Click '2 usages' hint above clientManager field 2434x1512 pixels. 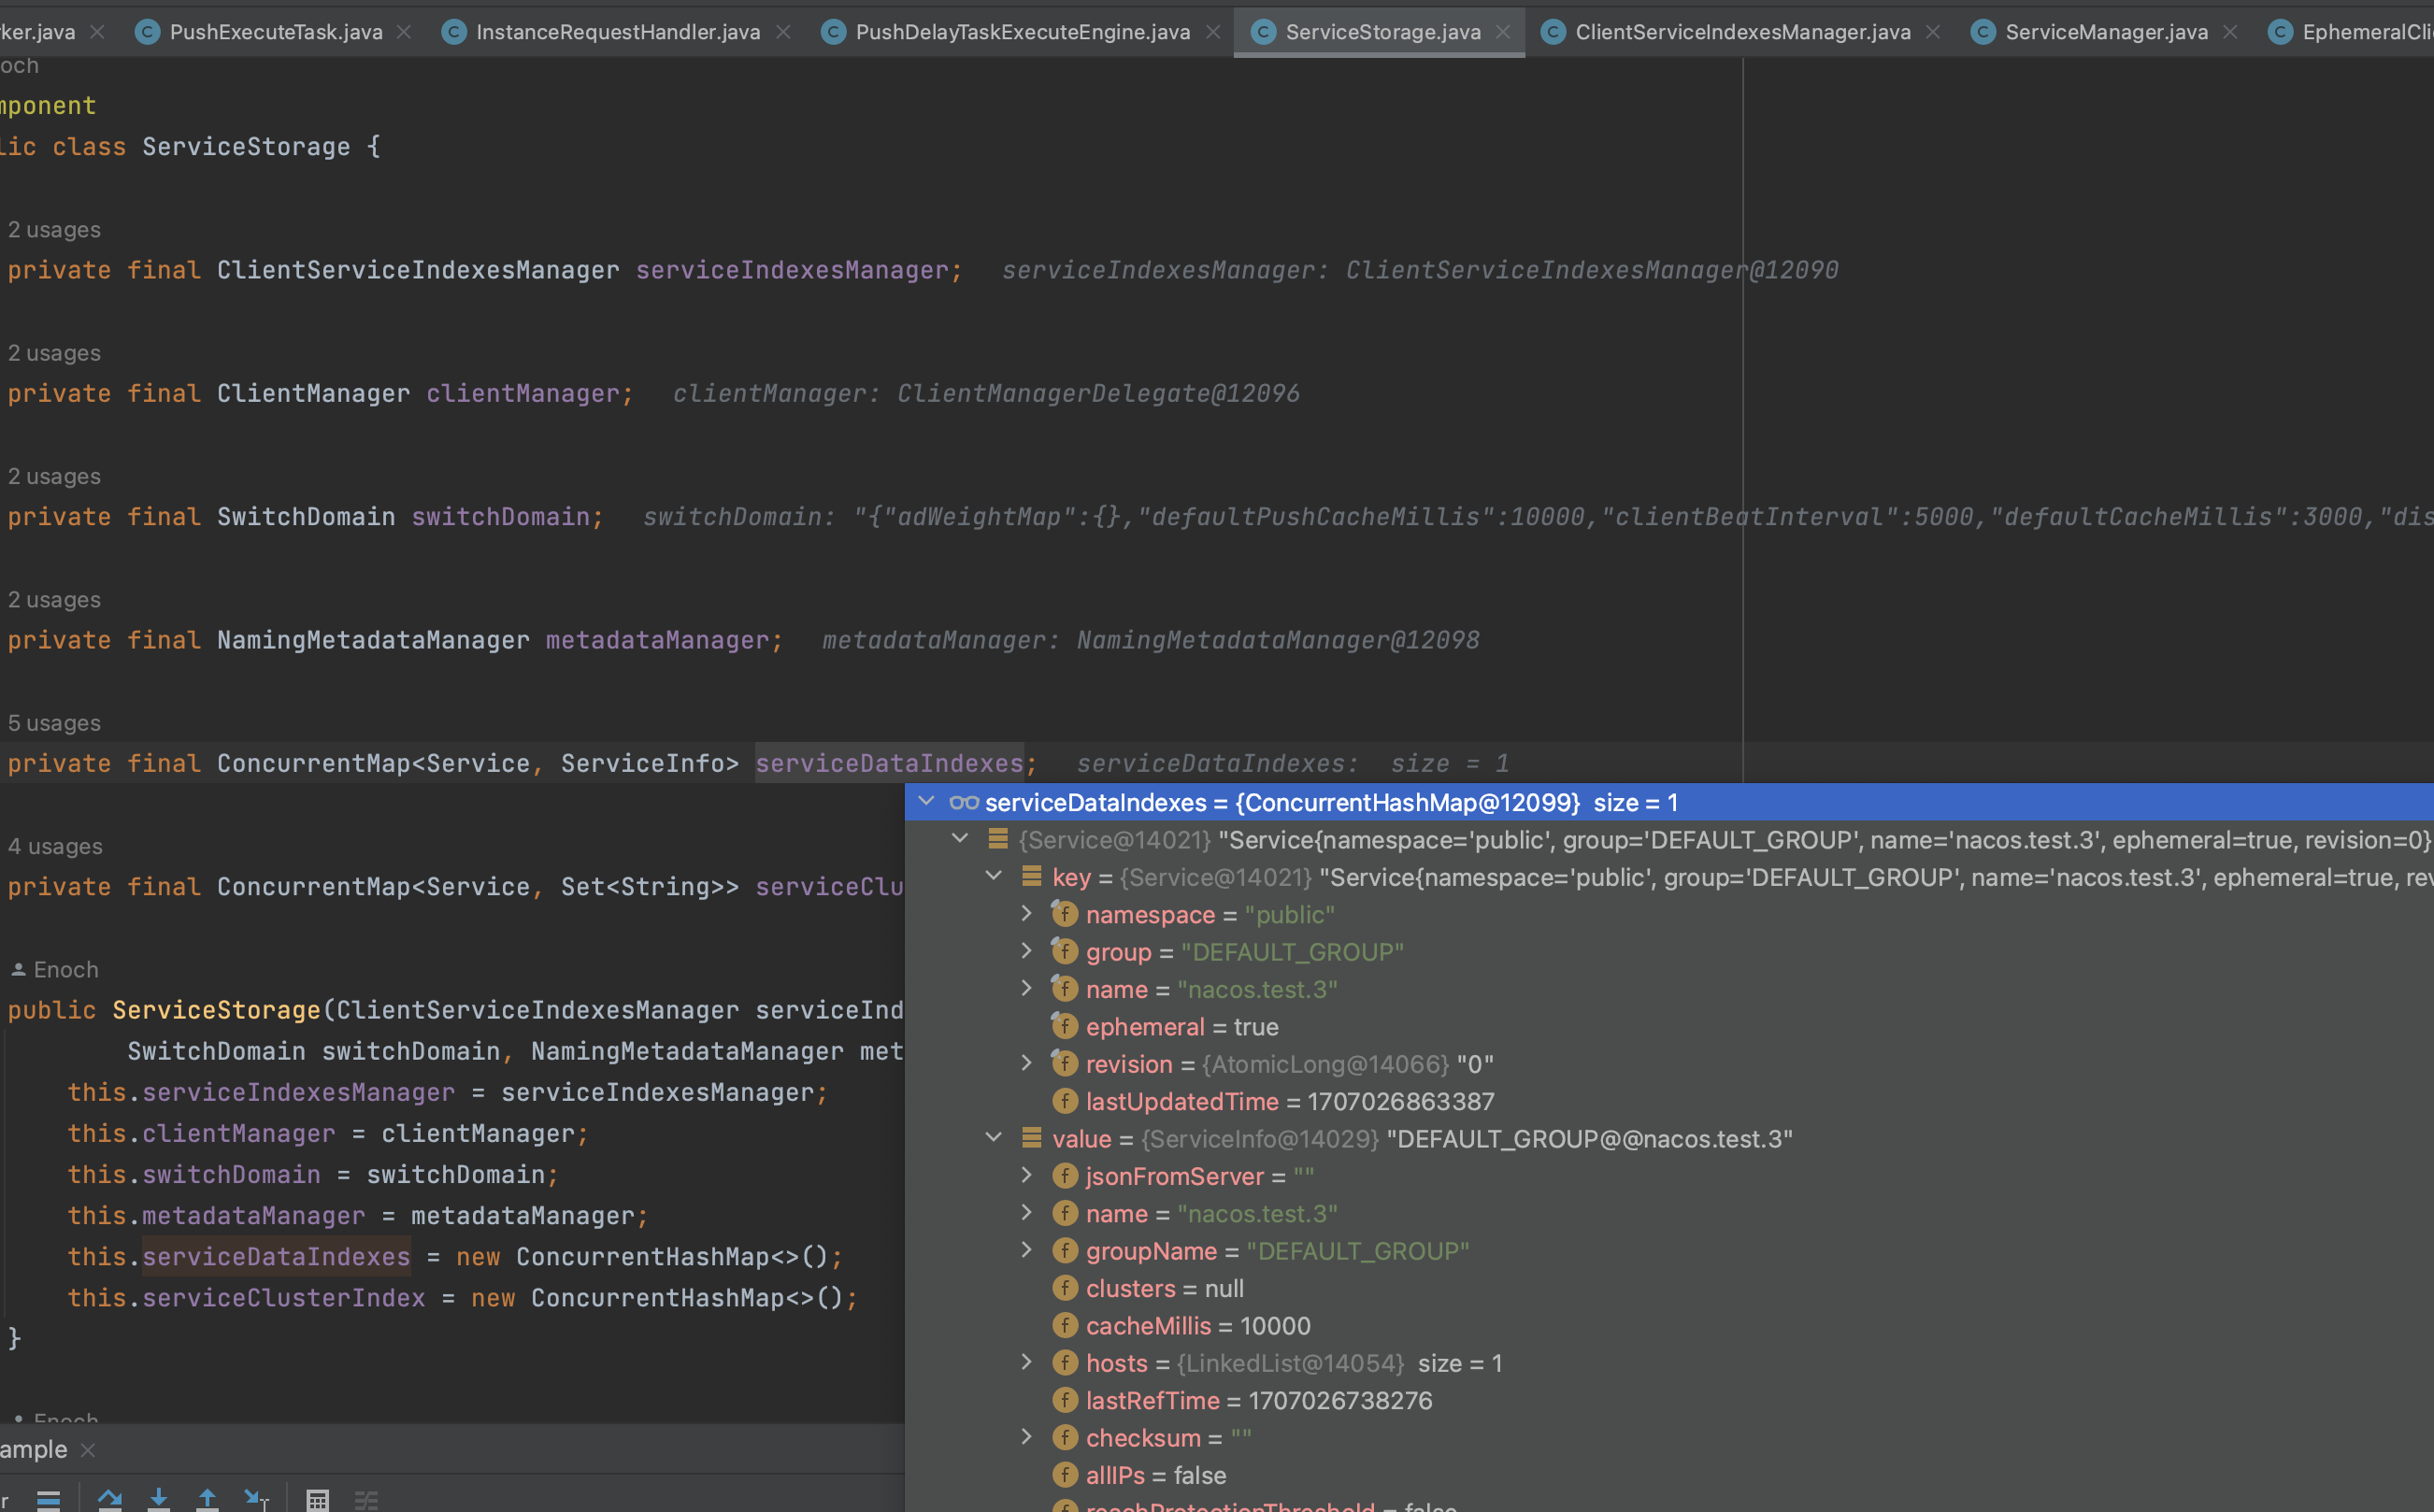54,353
